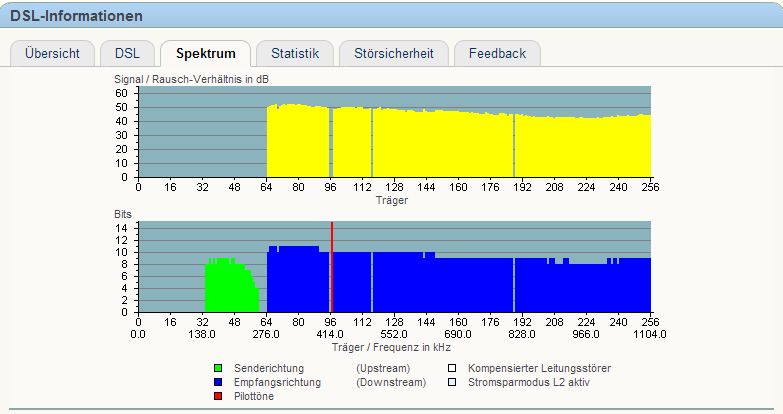This screenshot has height=414, width=783.
Task: Open the Feedback tab
Action: (x=497, y=53)
